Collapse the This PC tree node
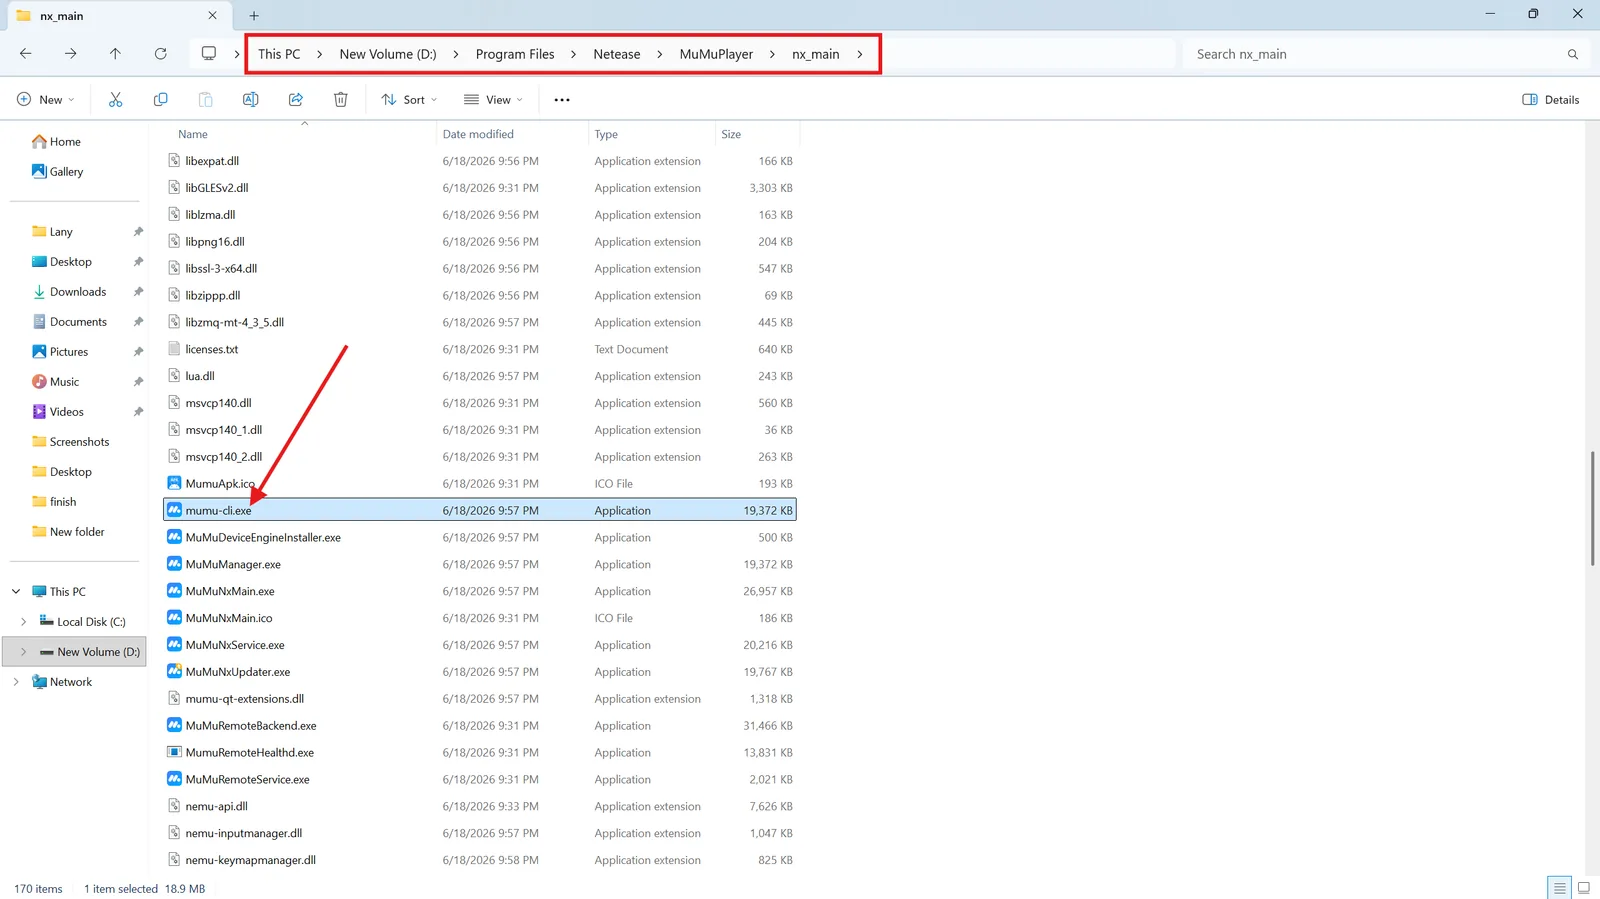This screenshot has width=1600, height=899. [16, 592]
